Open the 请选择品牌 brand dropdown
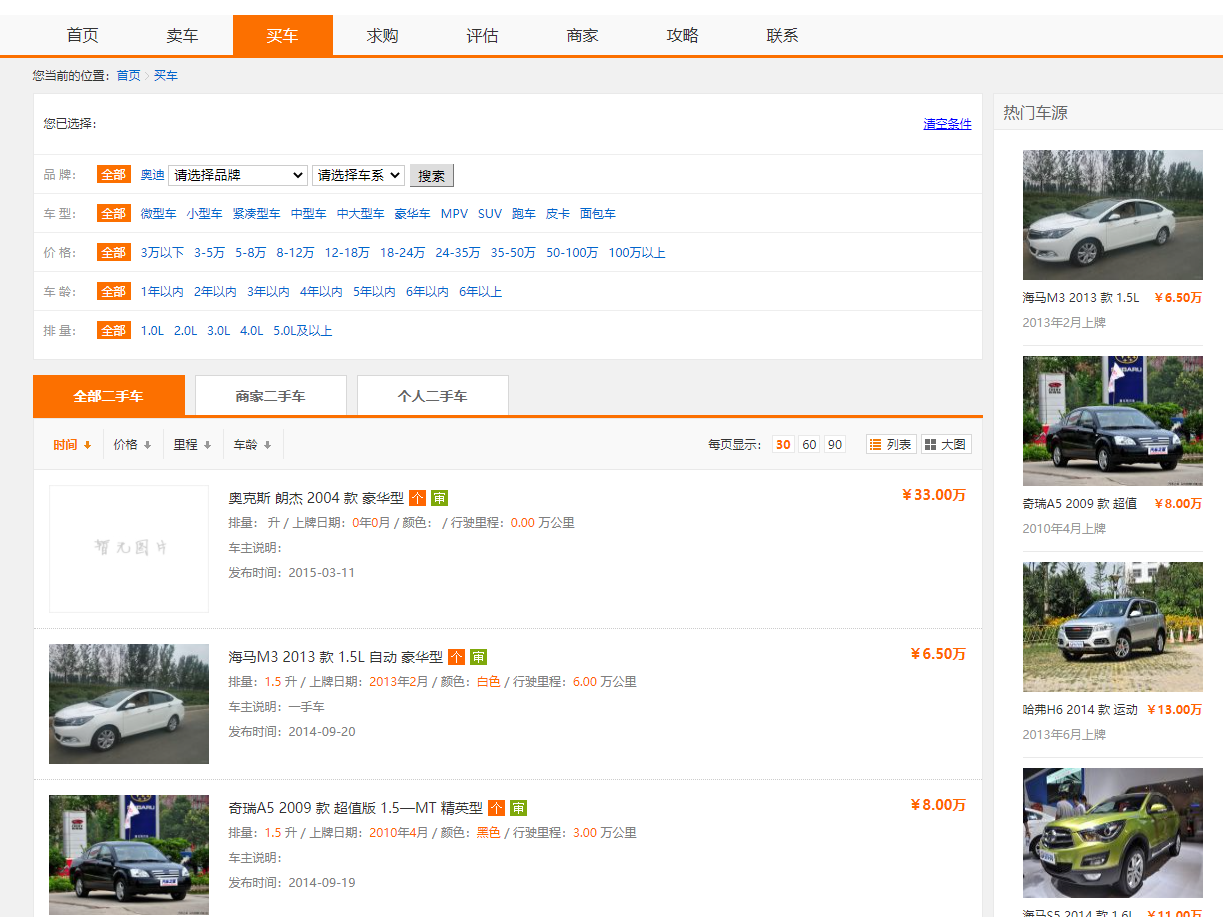This screenshot has width=1223, height=917. point(237,174)
